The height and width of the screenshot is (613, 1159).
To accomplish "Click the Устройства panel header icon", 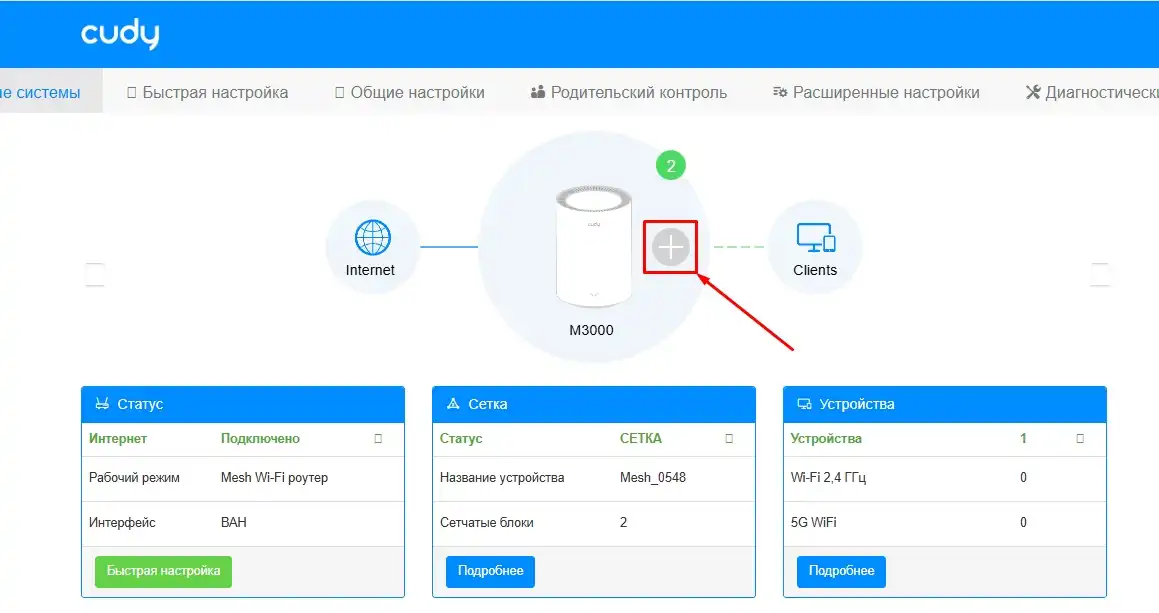I will point(804,404).
